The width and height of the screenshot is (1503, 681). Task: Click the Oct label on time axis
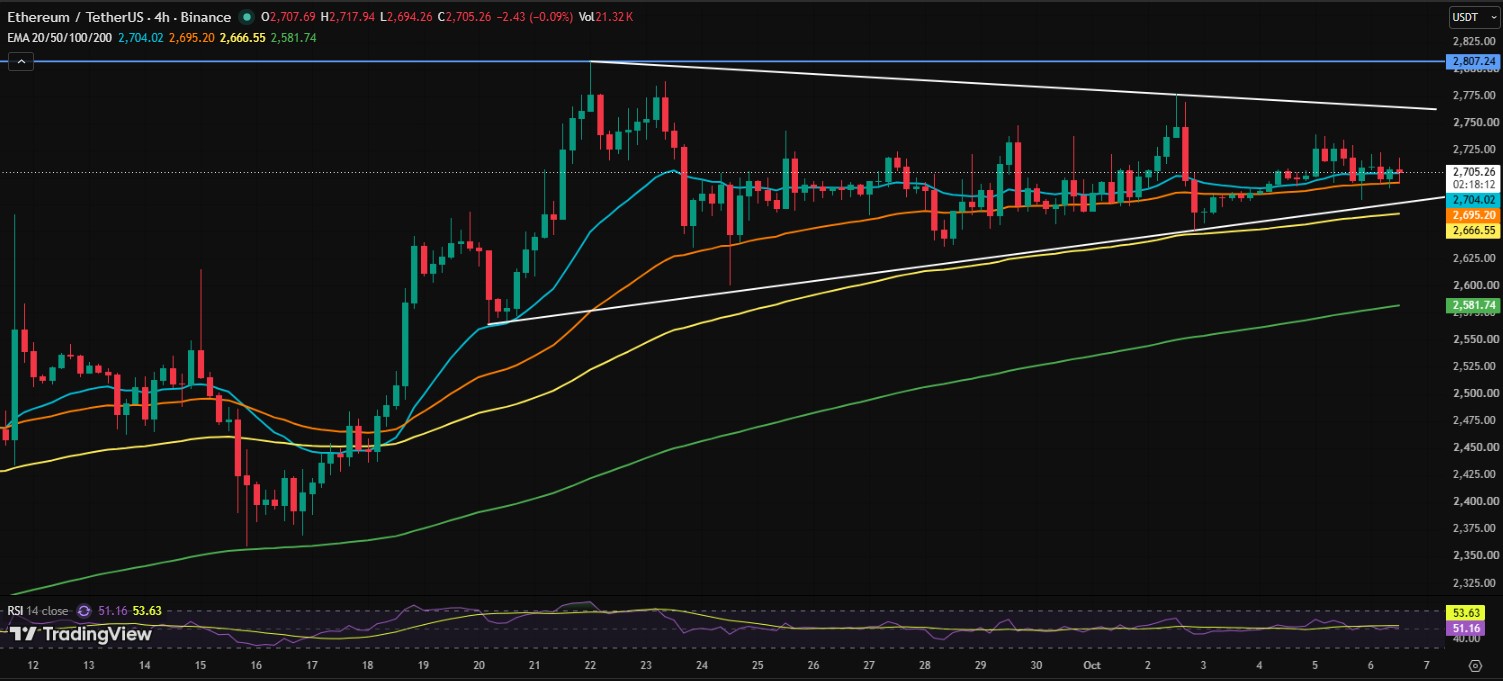[x=1091, y=665]
